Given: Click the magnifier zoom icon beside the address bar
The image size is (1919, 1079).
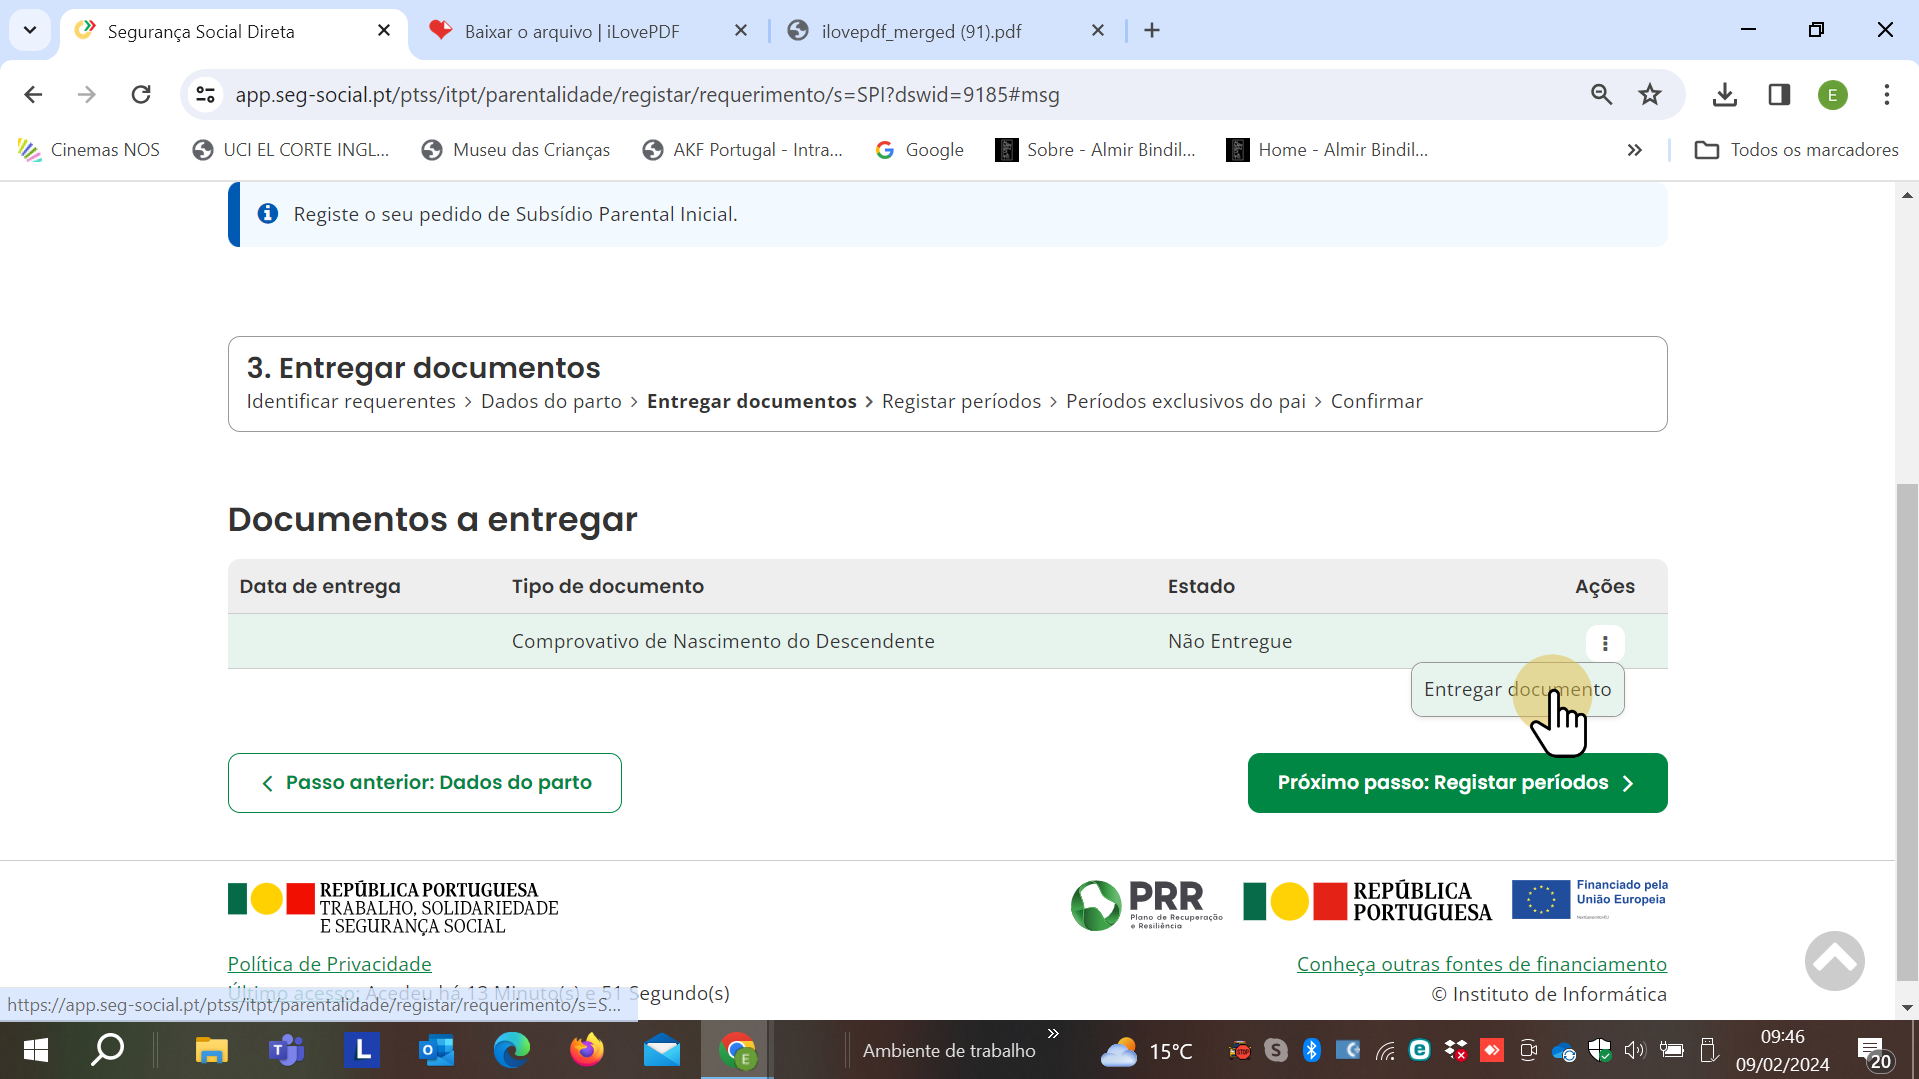Looking at the screenshot, I should (x=1602, y=95).
